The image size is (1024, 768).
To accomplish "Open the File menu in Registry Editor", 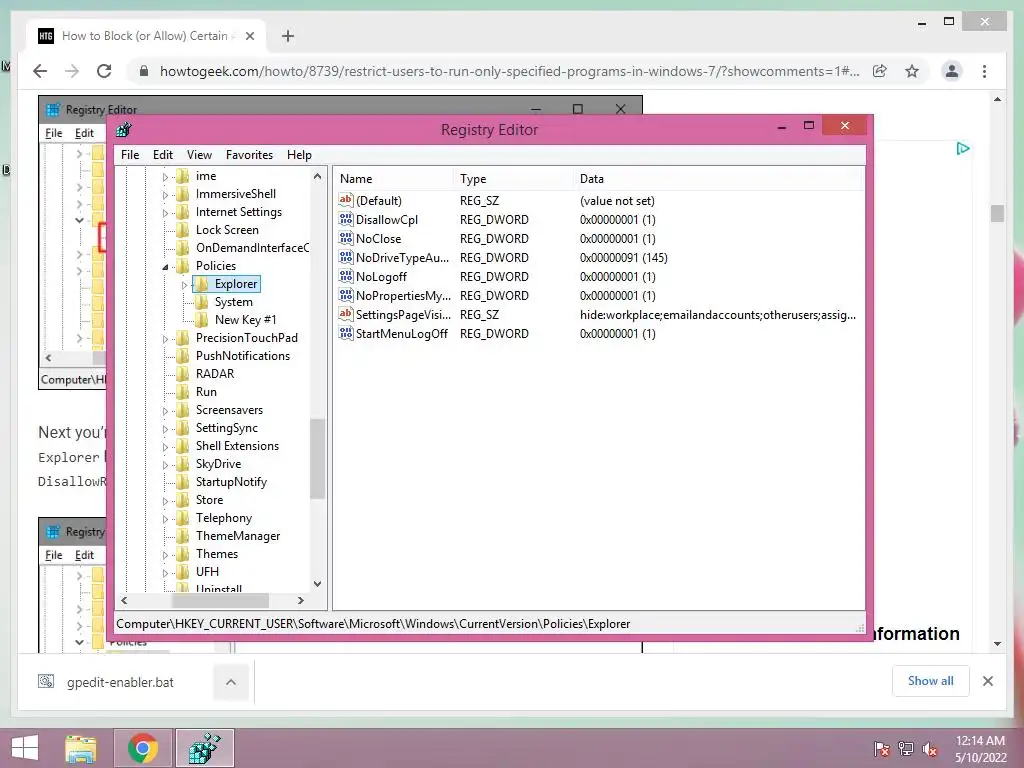I will point(130,155).
